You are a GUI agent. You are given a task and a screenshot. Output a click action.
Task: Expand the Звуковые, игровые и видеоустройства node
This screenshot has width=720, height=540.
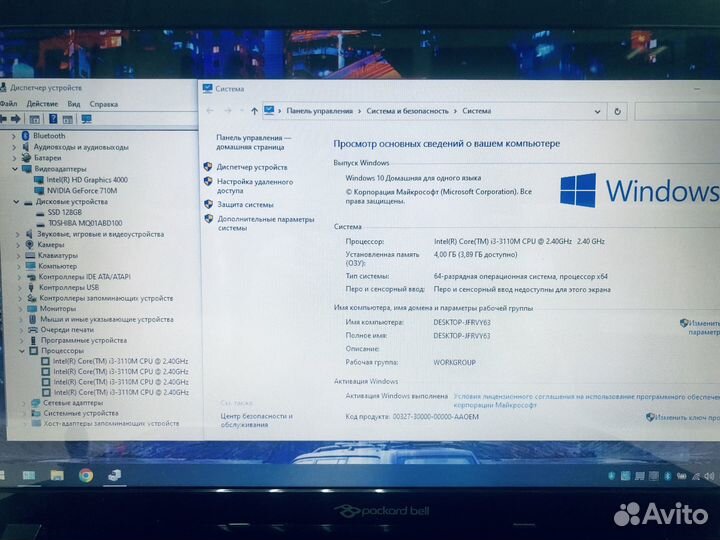tap(17, 234)
